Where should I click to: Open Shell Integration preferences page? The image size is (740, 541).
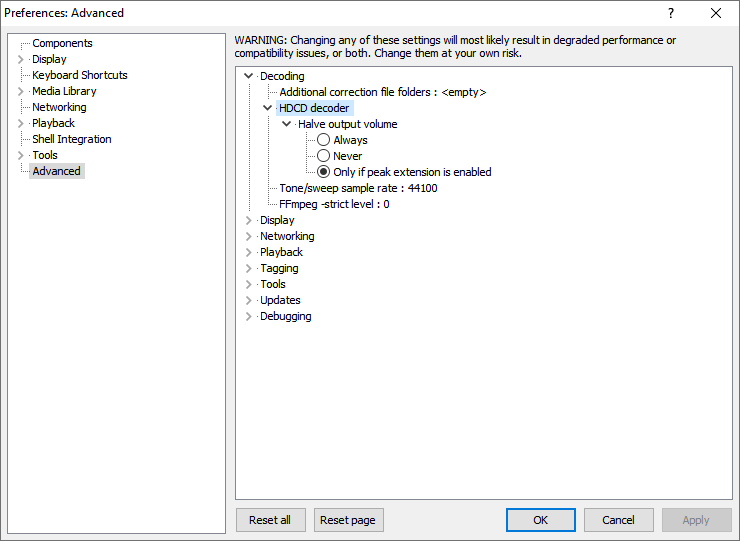coord(72,139)
